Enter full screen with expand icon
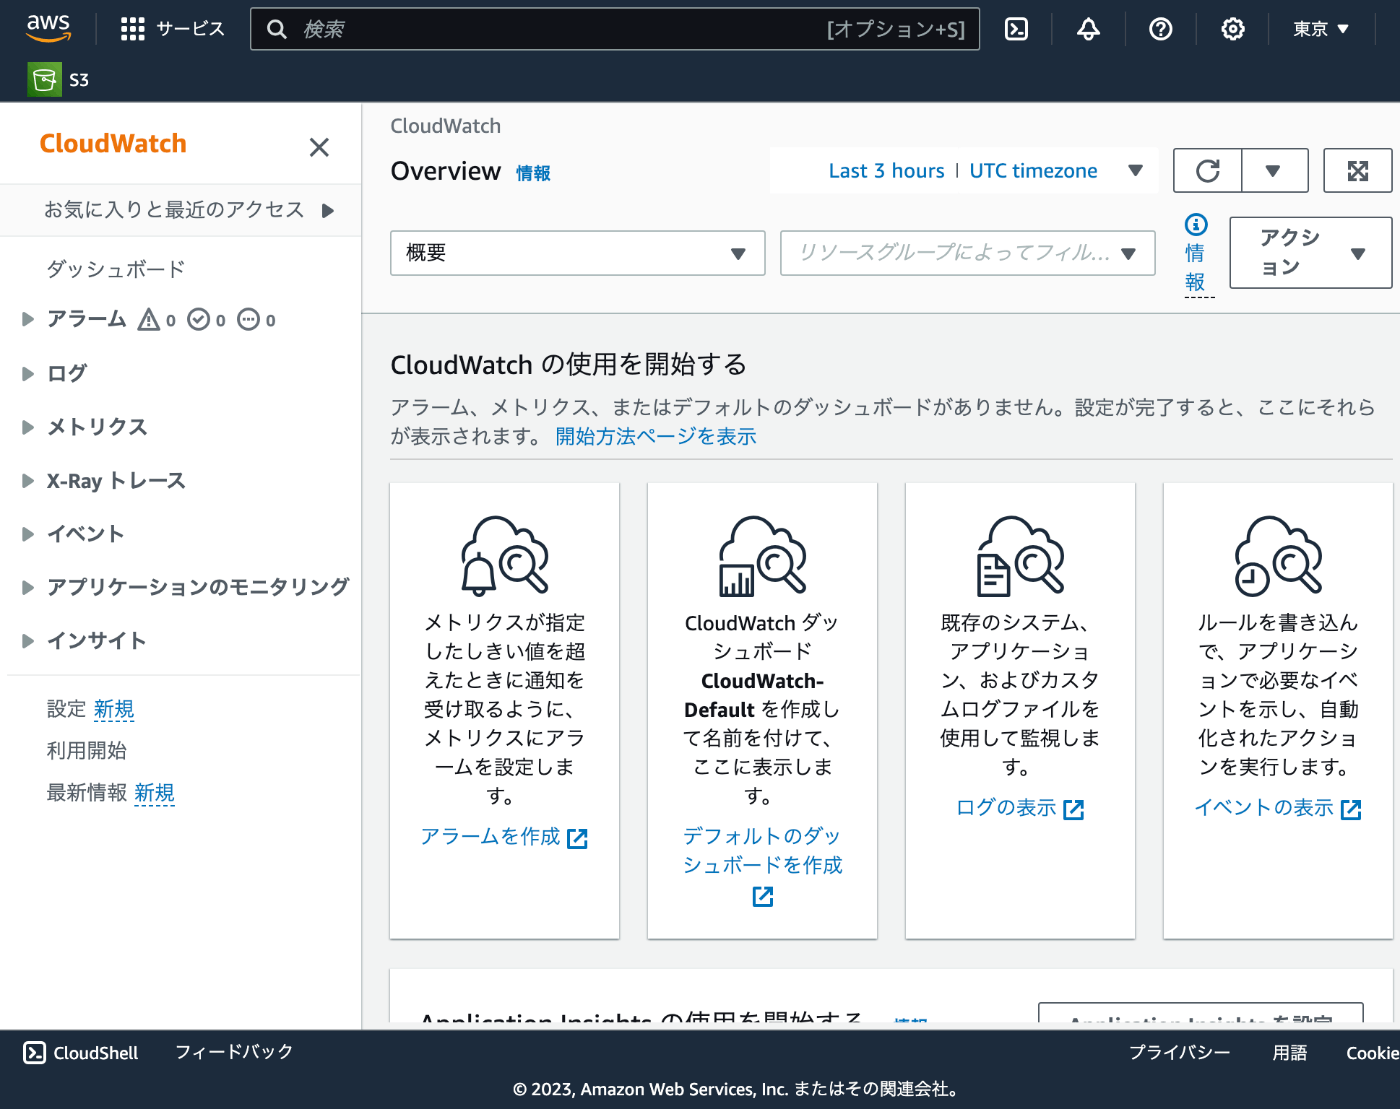 (x=1357, y=171)
